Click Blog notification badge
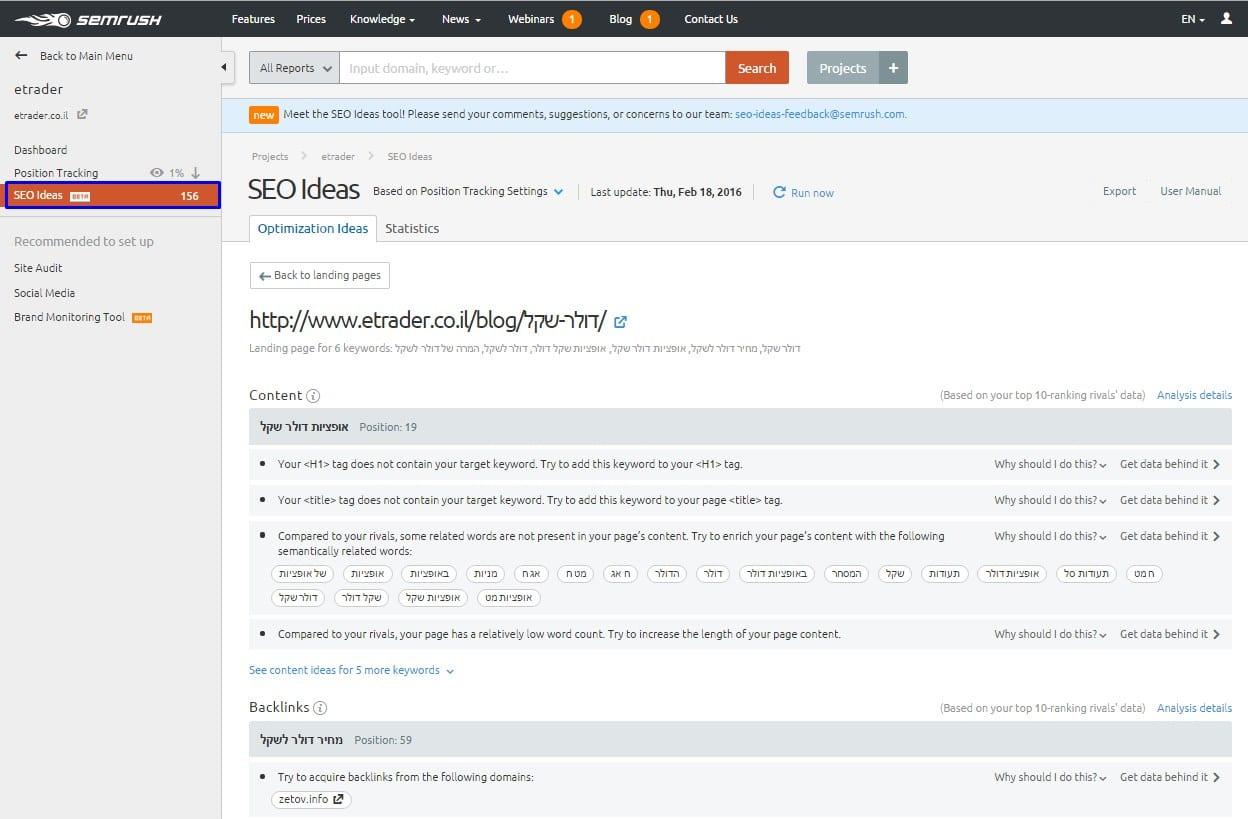 (x=649, y=19)
